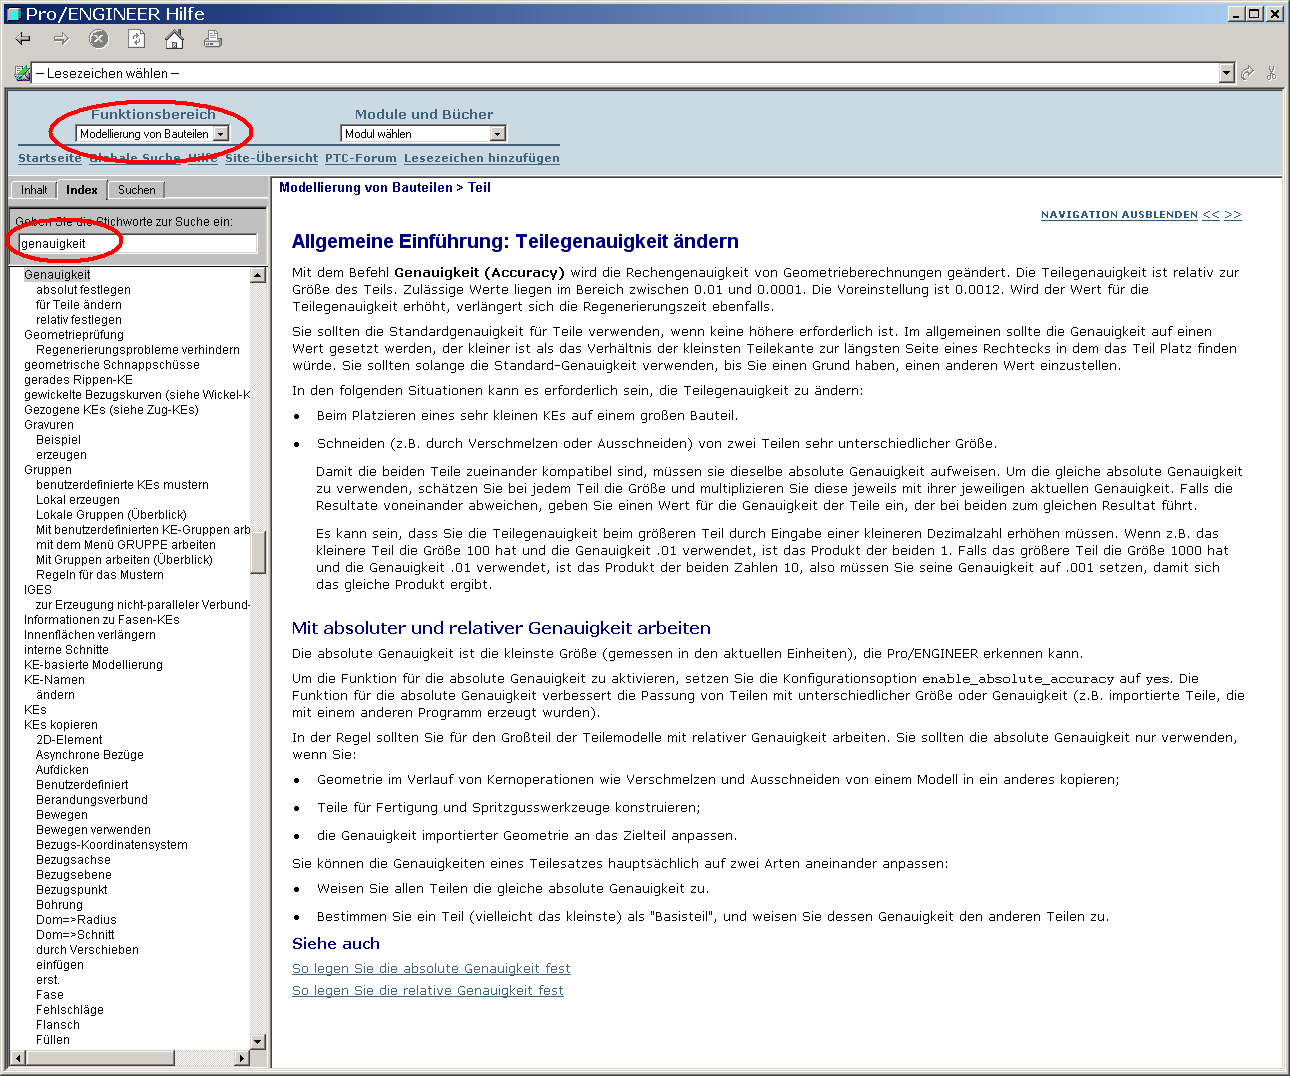Select index entry 'Regeln für das Mustern'
1290x1076 pixels.
tap(100, 575)
